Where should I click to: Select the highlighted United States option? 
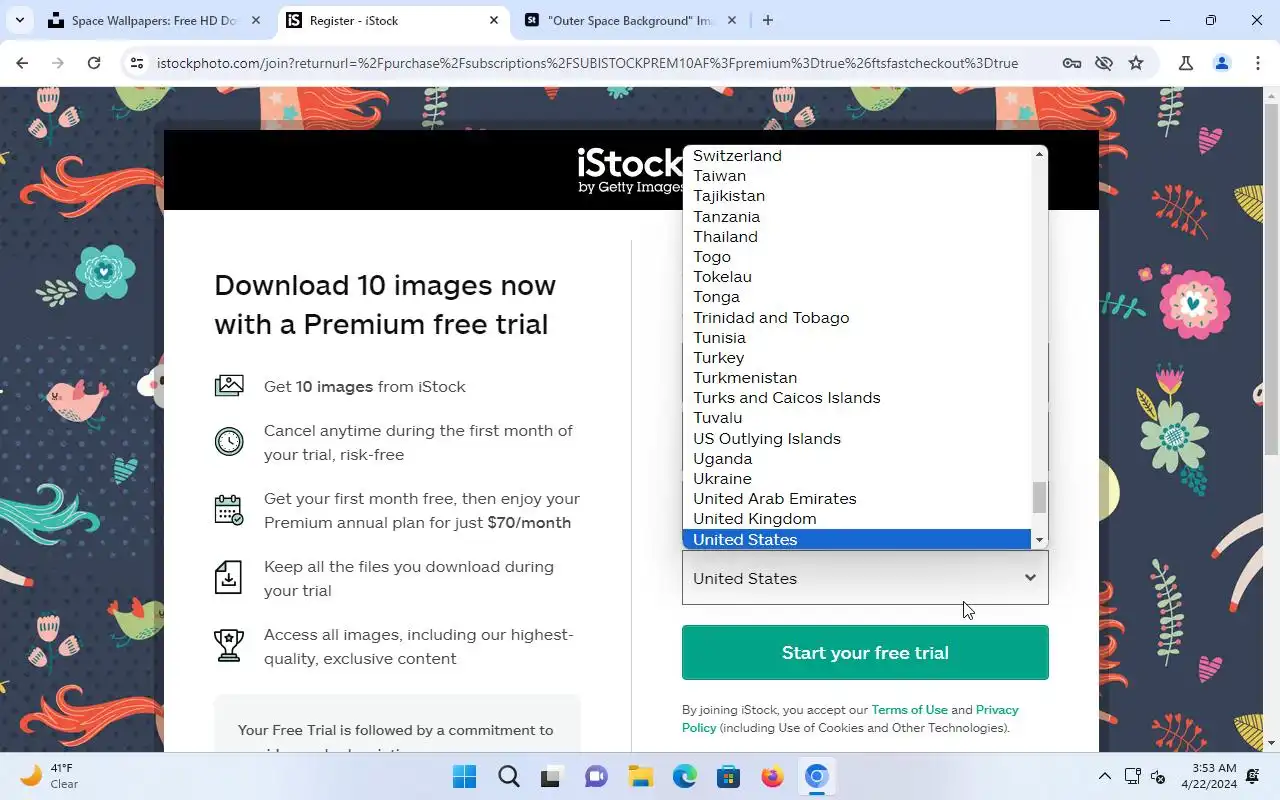[x=857, y=539]
